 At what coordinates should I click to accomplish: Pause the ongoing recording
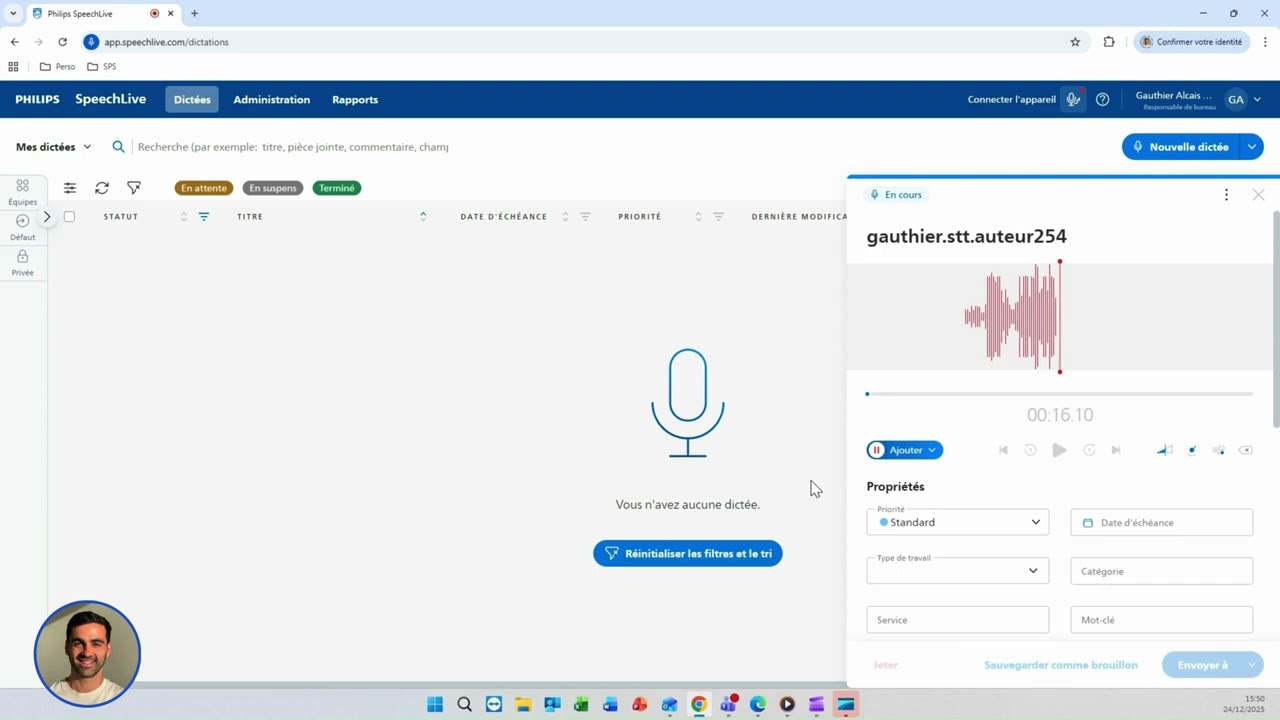(x=877, y=450)
